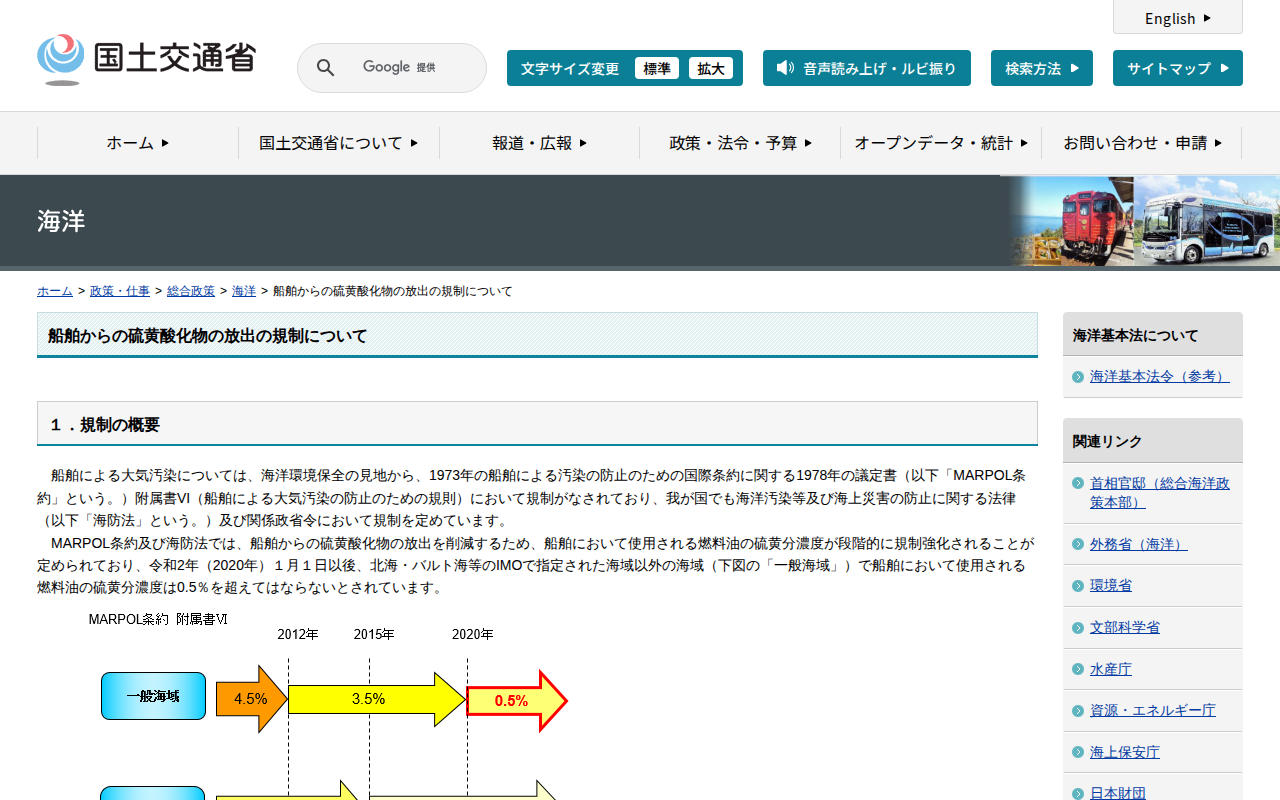
Task: Click the 文字サイズ変更 label
Action: (x=570, y=68)
